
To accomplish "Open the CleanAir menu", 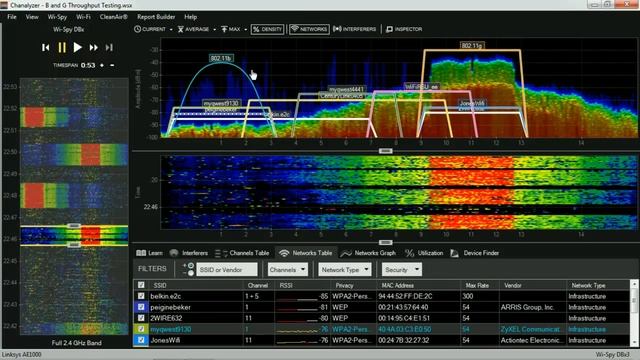I will (113, 17).
